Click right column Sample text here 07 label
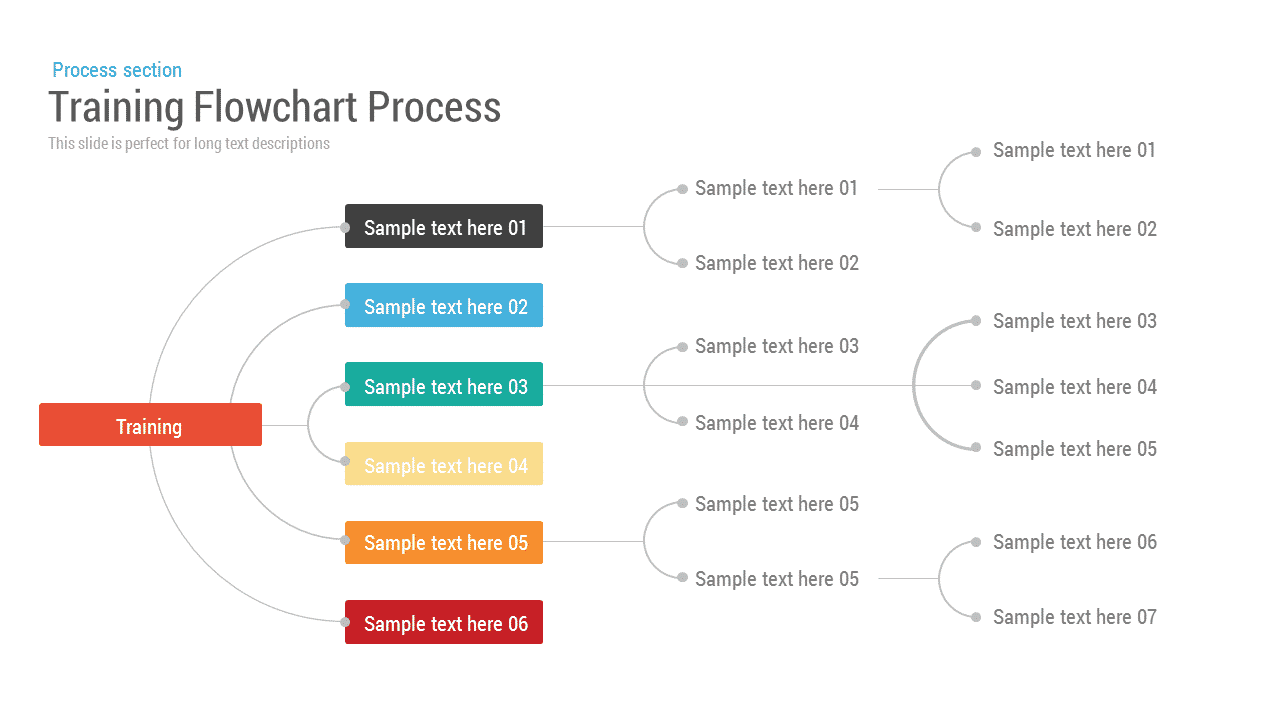The width and height of the screenshot is (1280, 720). 1074,617
